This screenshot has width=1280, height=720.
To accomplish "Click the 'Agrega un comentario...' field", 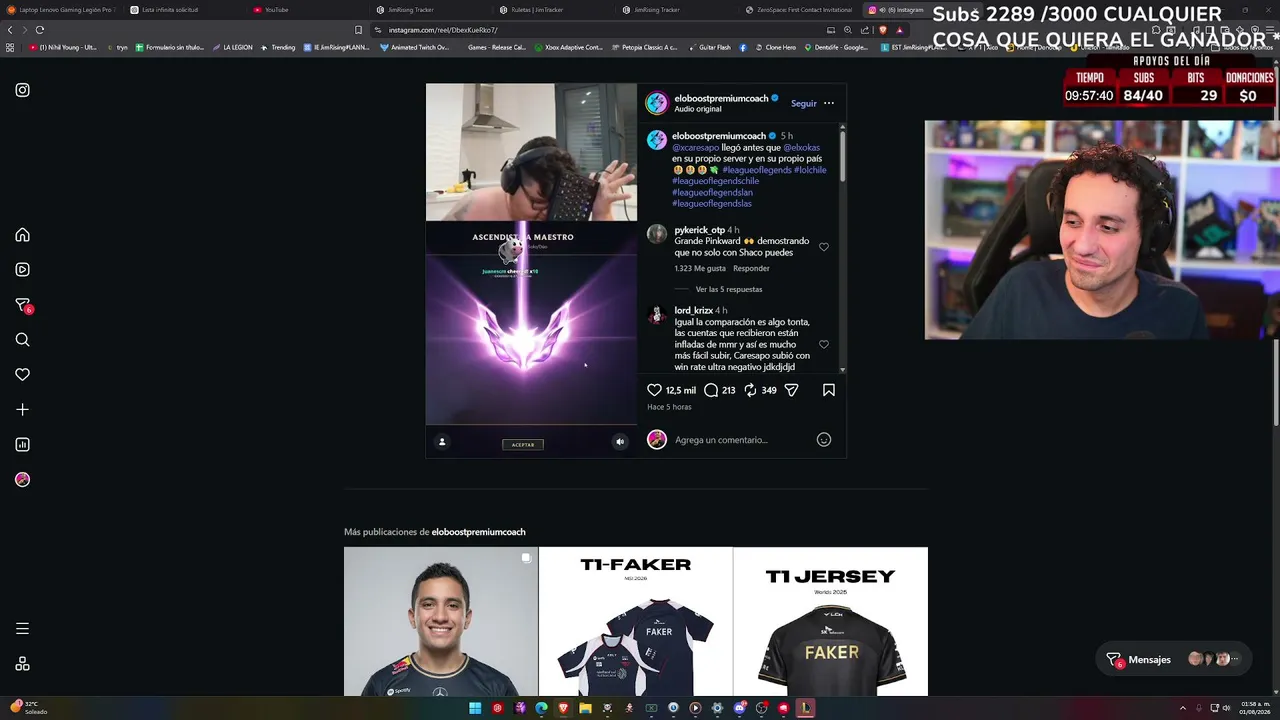I will 740,440.
